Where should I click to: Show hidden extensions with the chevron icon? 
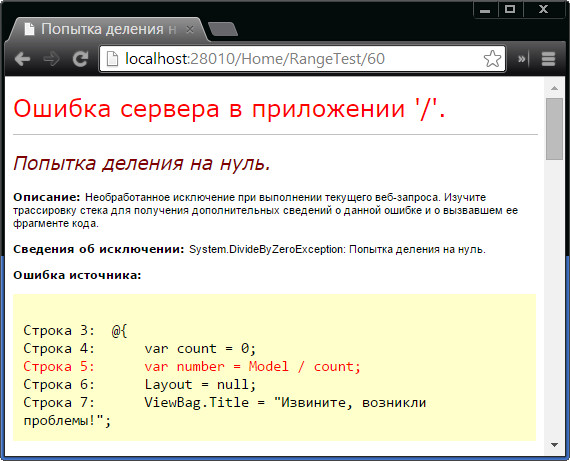click(522, 59)
